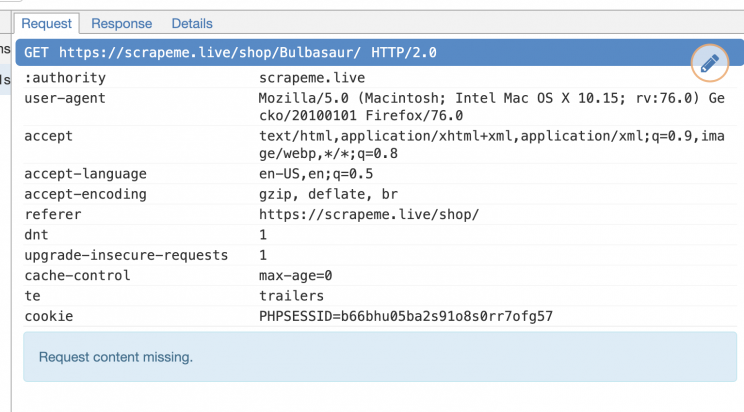Switch to the Request tab
Screen dimensions: 744x412
(x=46, y=23)
